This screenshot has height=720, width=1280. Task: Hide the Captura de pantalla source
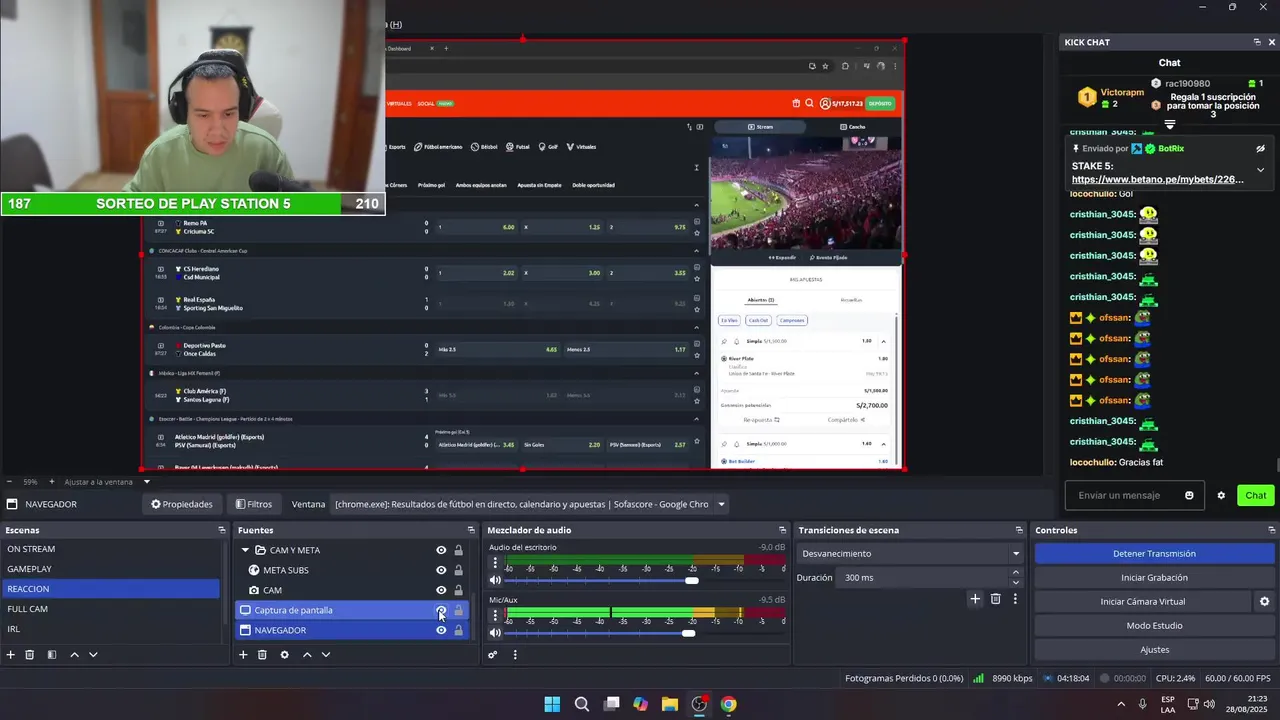pyautogui.click(x=441, y=610)
